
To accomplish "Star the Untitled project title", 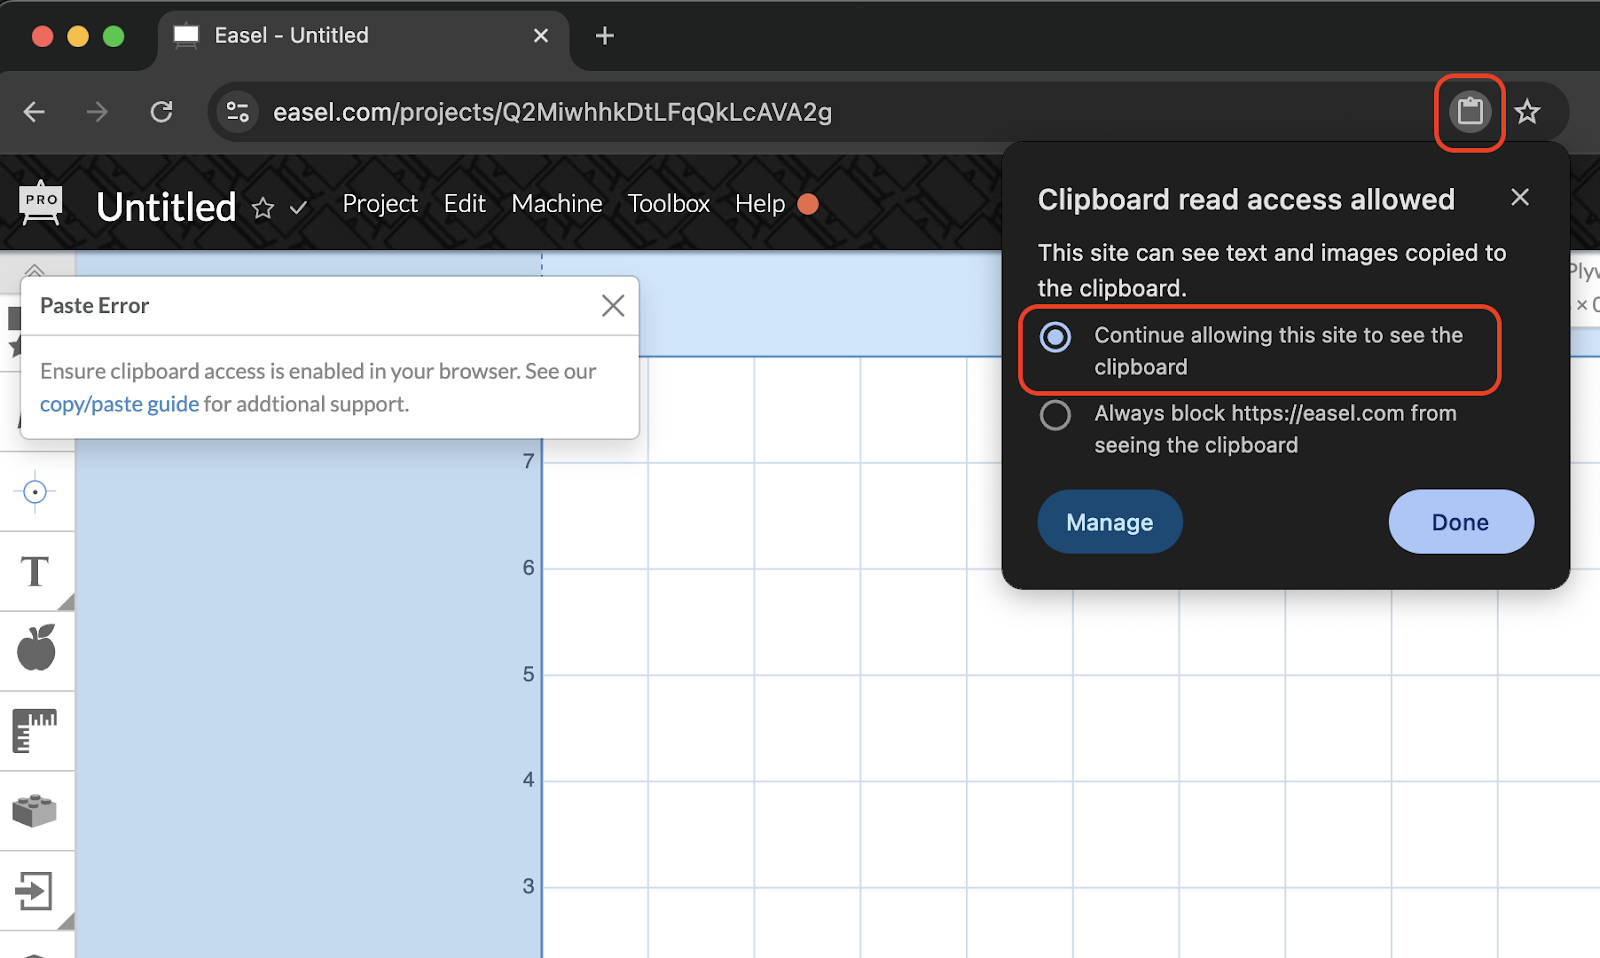I will [263, 208].
